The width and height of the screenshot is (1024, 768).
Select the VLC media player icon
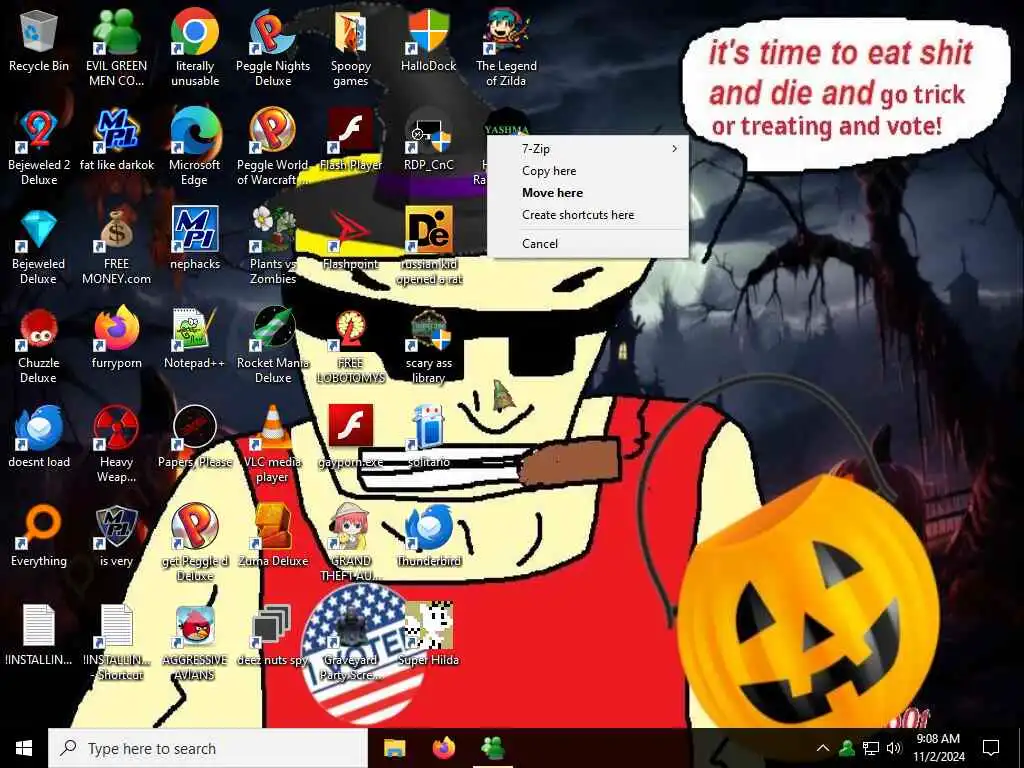tap(273, 429)
